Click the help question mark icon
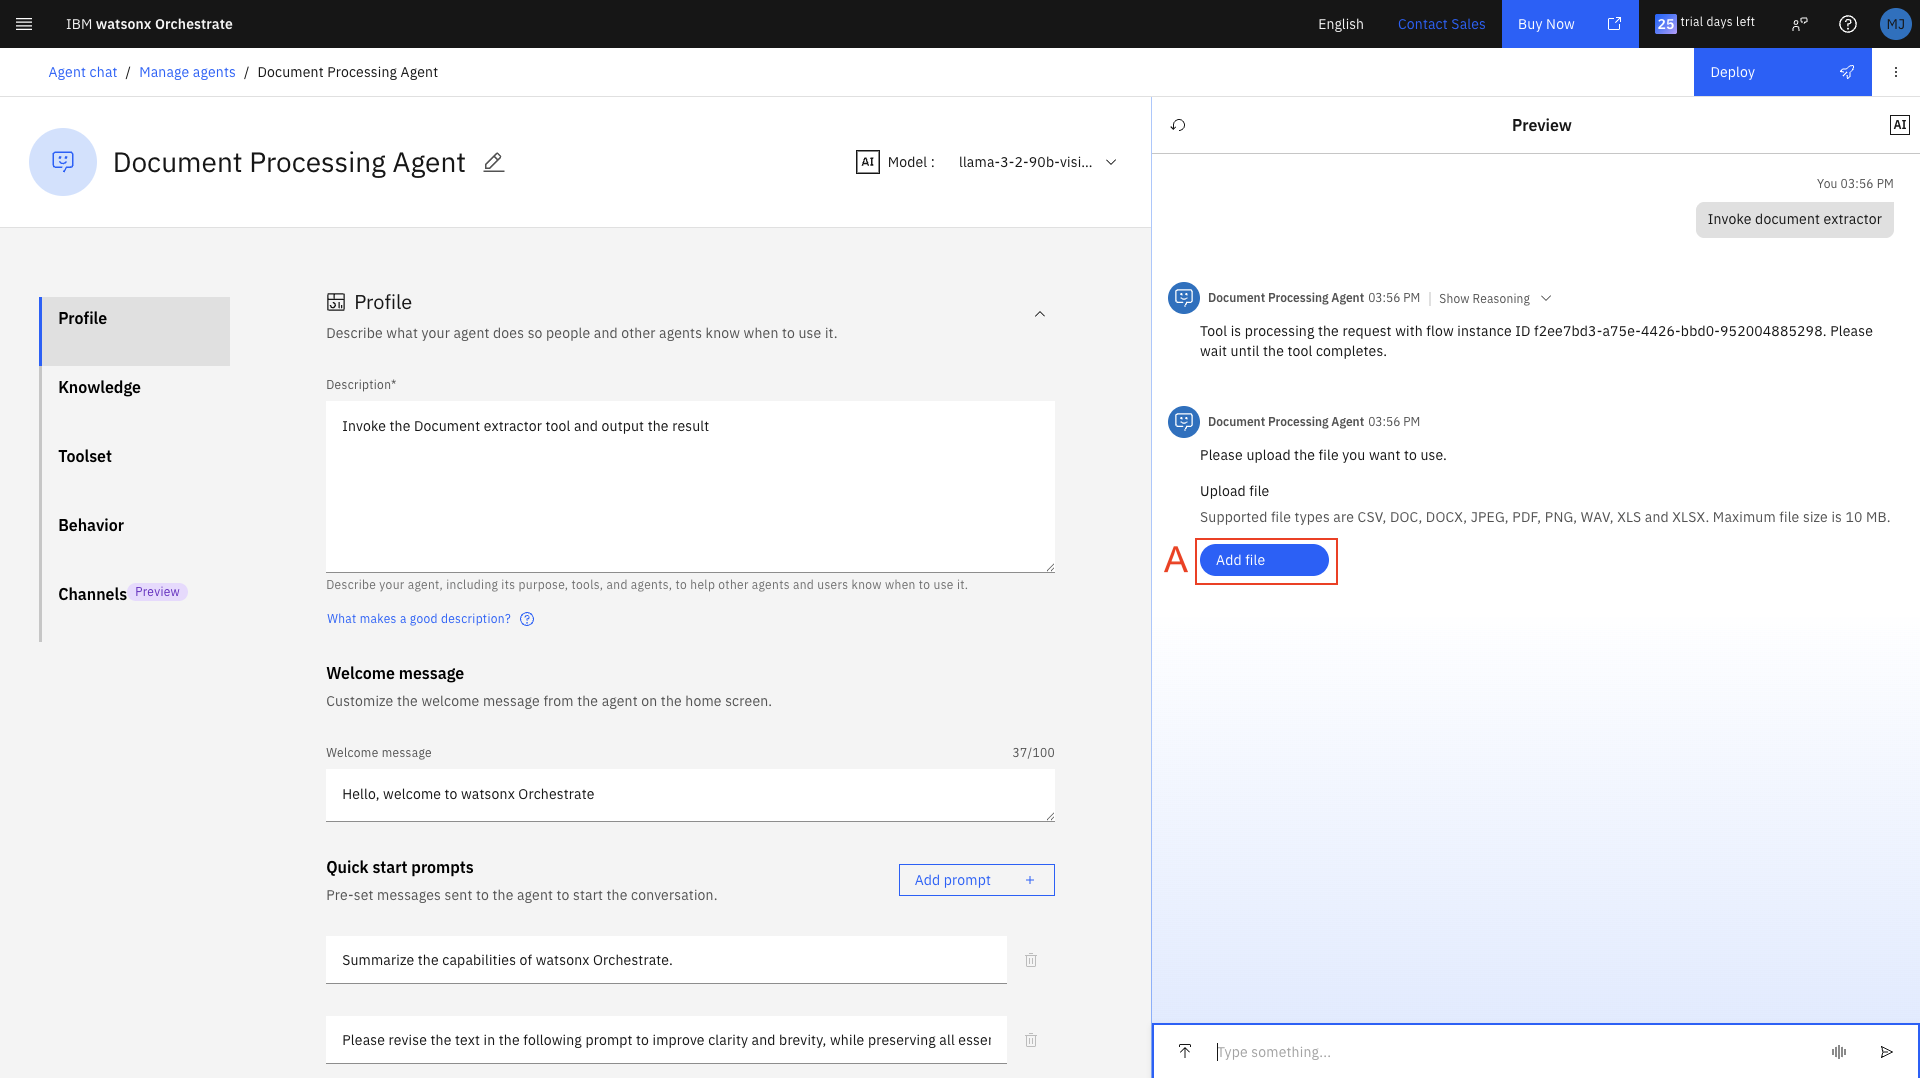Image resolution: width=1920 pixels, height=1078 pixels. point(1847,24)
